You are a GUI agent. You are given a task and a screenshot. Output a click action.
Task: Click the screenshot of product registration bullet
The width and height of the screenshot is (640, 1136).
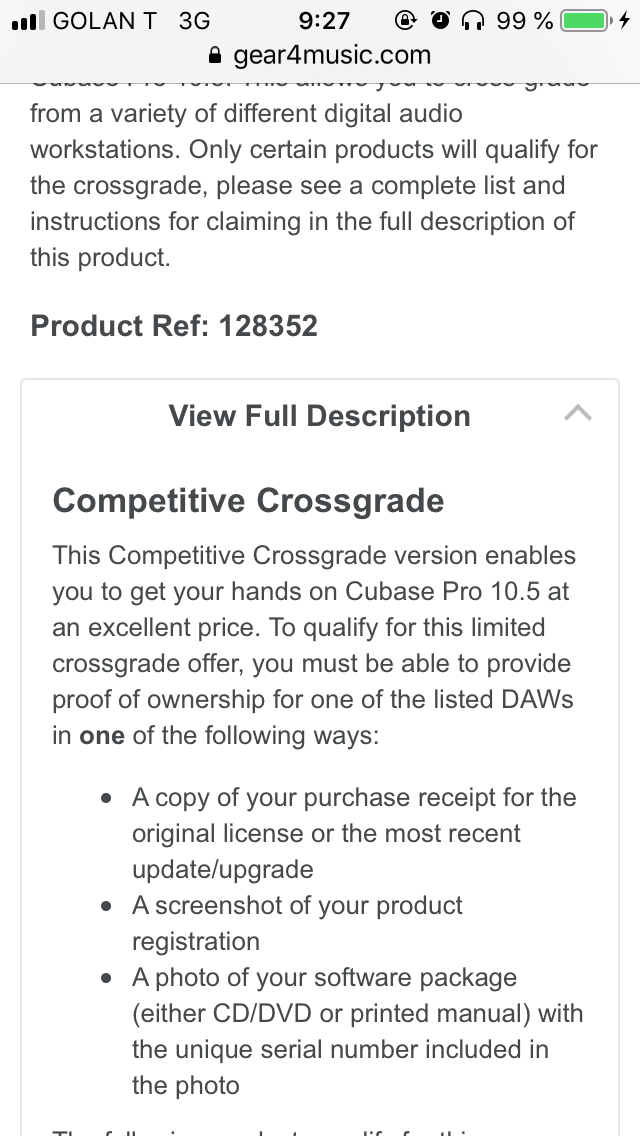click(x=297, y=923)
